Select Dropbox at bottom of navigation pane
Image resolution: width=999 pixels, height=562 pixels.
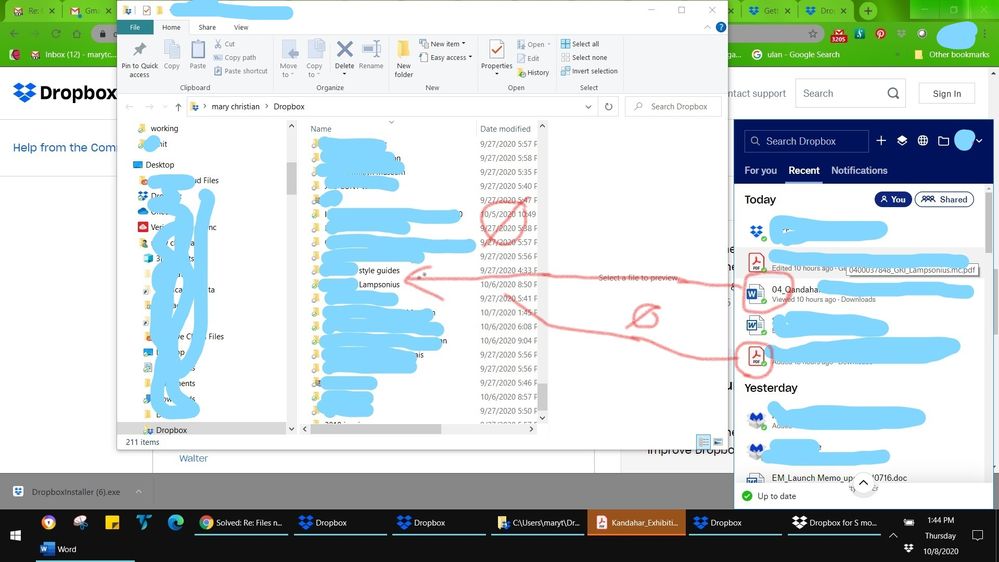tap(171, 430)
